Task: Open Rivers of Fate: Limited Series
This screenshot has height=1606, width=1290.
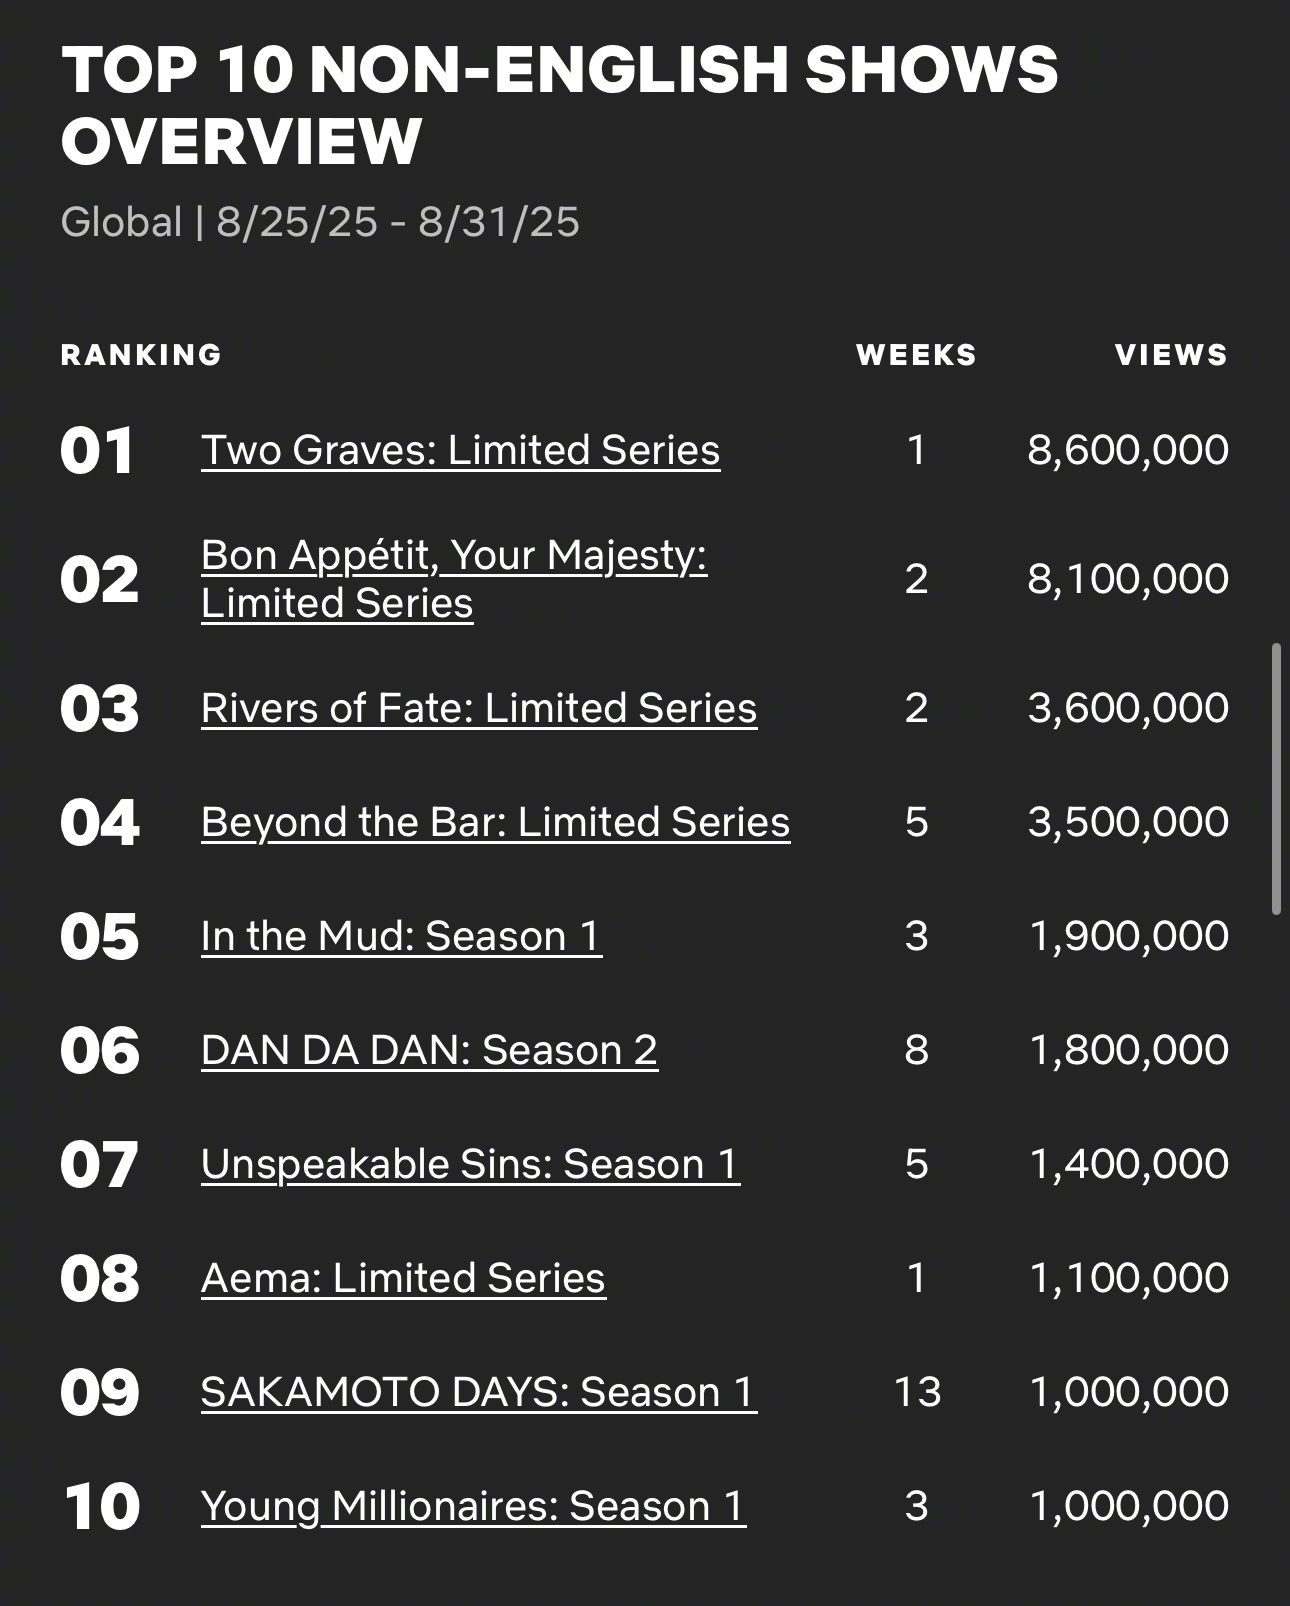Action: click(x=479, y=709)
